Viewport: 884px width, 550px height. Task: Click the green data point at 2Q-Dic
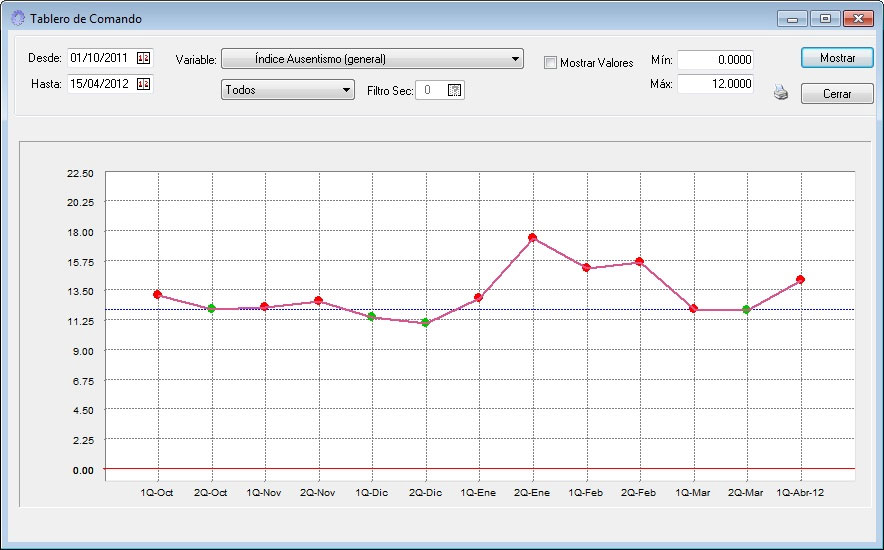(425, 323)
